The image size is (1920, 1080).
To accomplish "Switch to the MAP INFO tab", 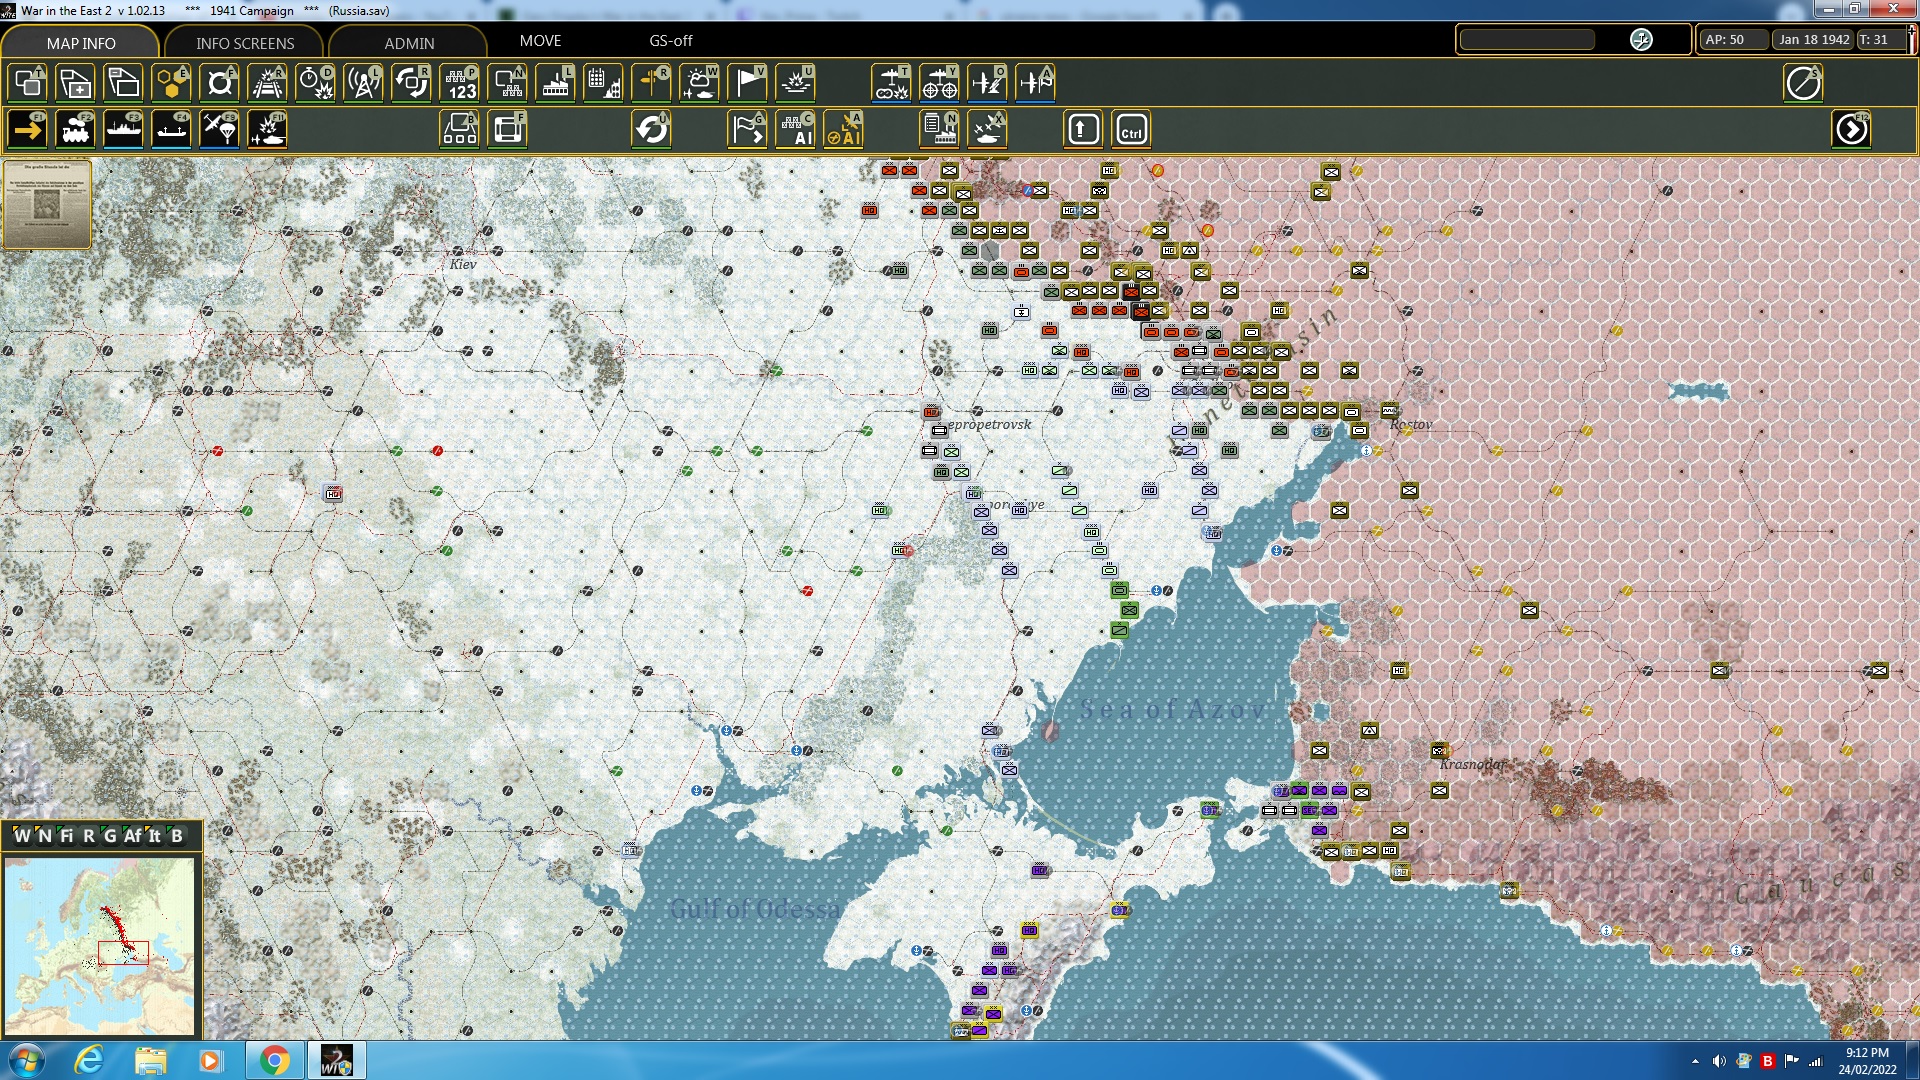I will tap(81, 42).
